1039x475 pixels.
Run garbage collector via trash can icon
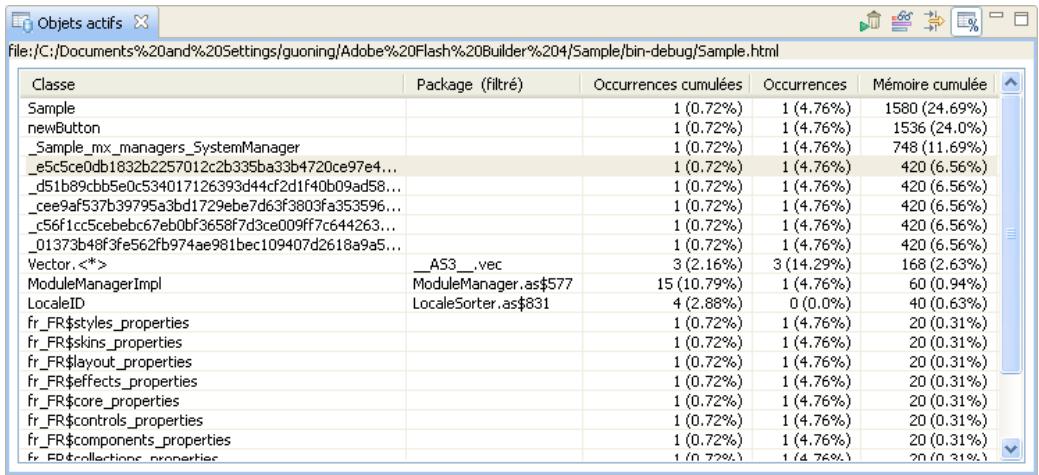[871, 22]
